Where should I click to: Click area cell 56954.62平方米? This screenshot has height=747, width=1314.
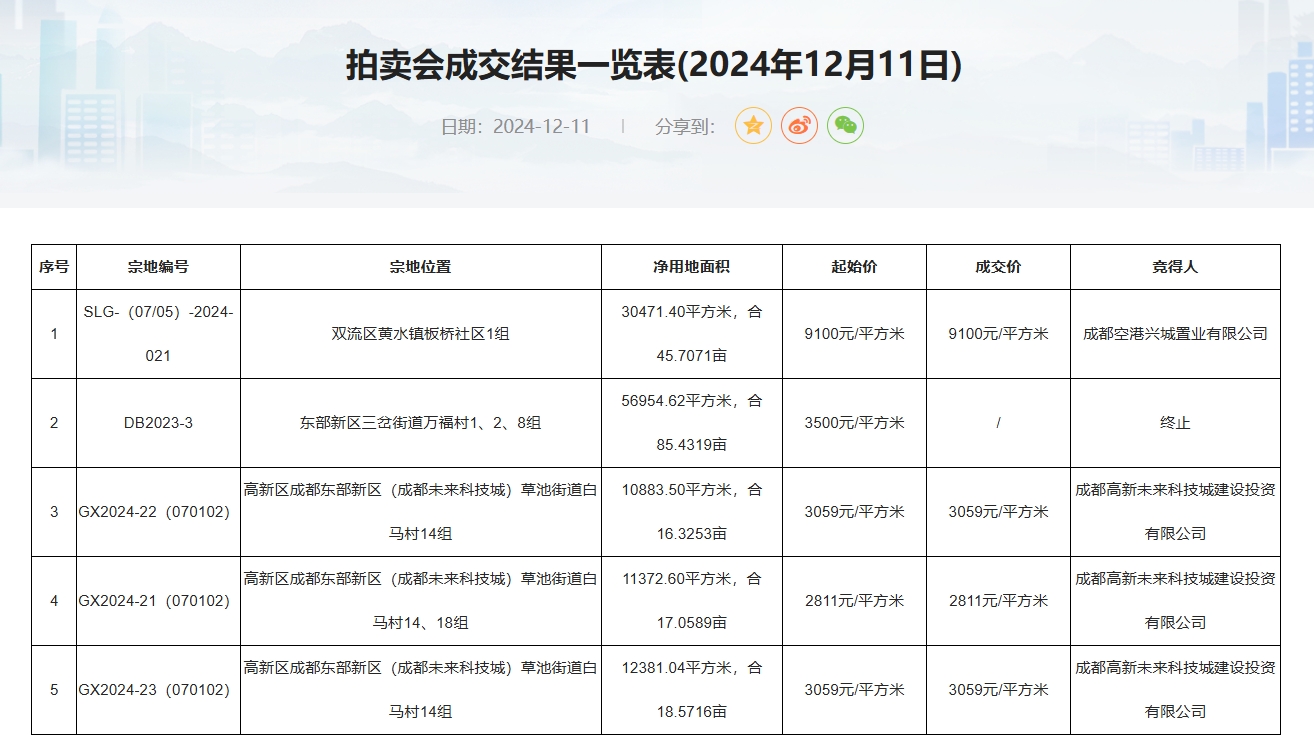(x=691, y=423)
